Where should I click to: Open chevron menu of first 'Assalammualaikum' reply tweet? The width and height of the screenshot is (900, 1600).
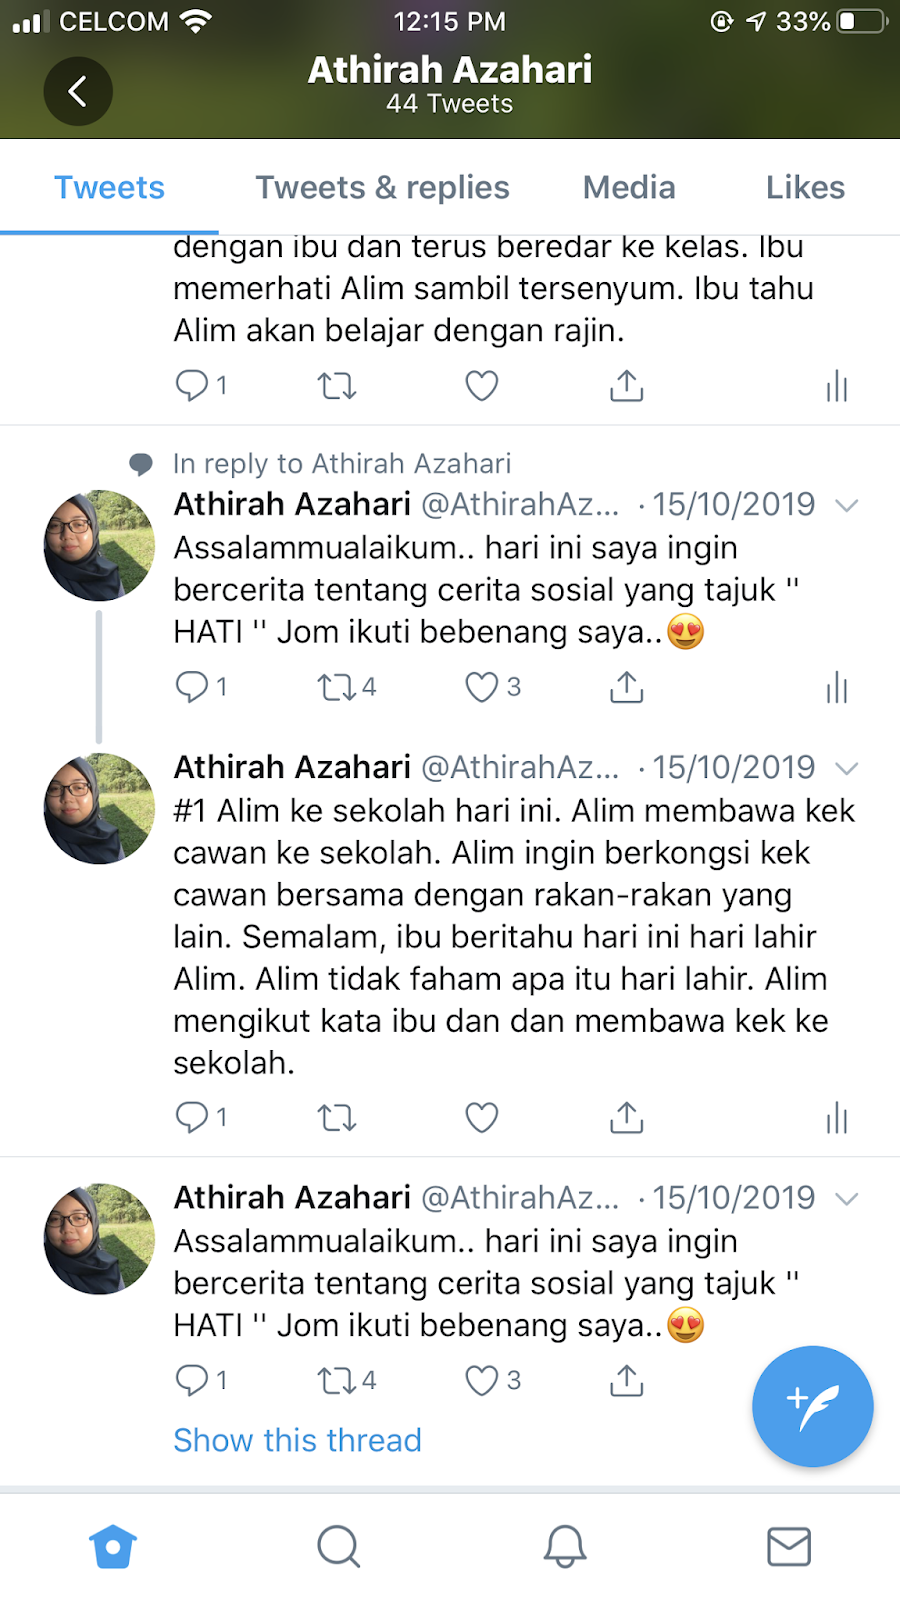(847, 506)
